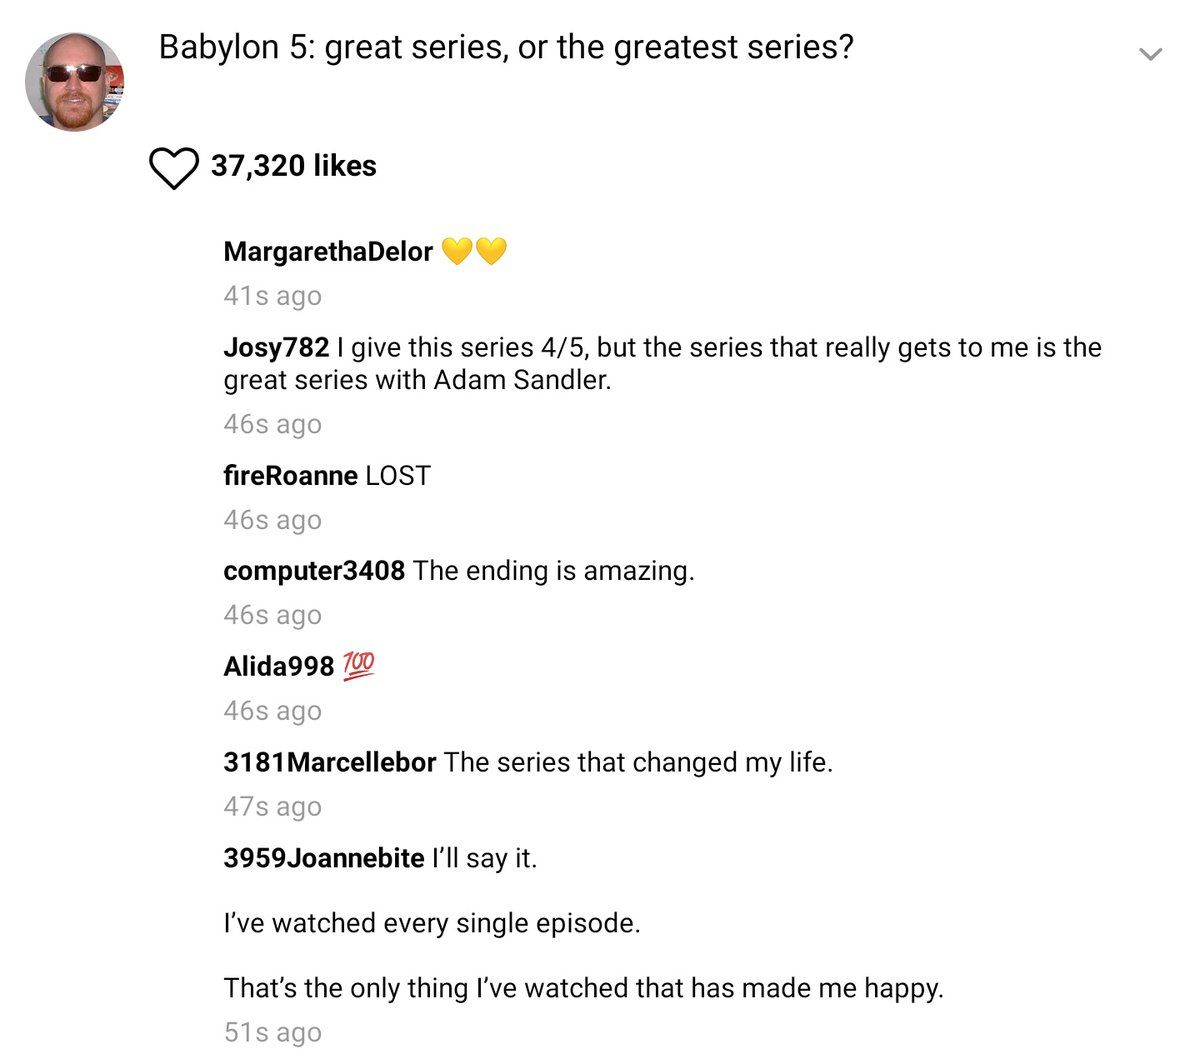
Task: View 3959Joannebite's profile
Action: coord(324,858)
